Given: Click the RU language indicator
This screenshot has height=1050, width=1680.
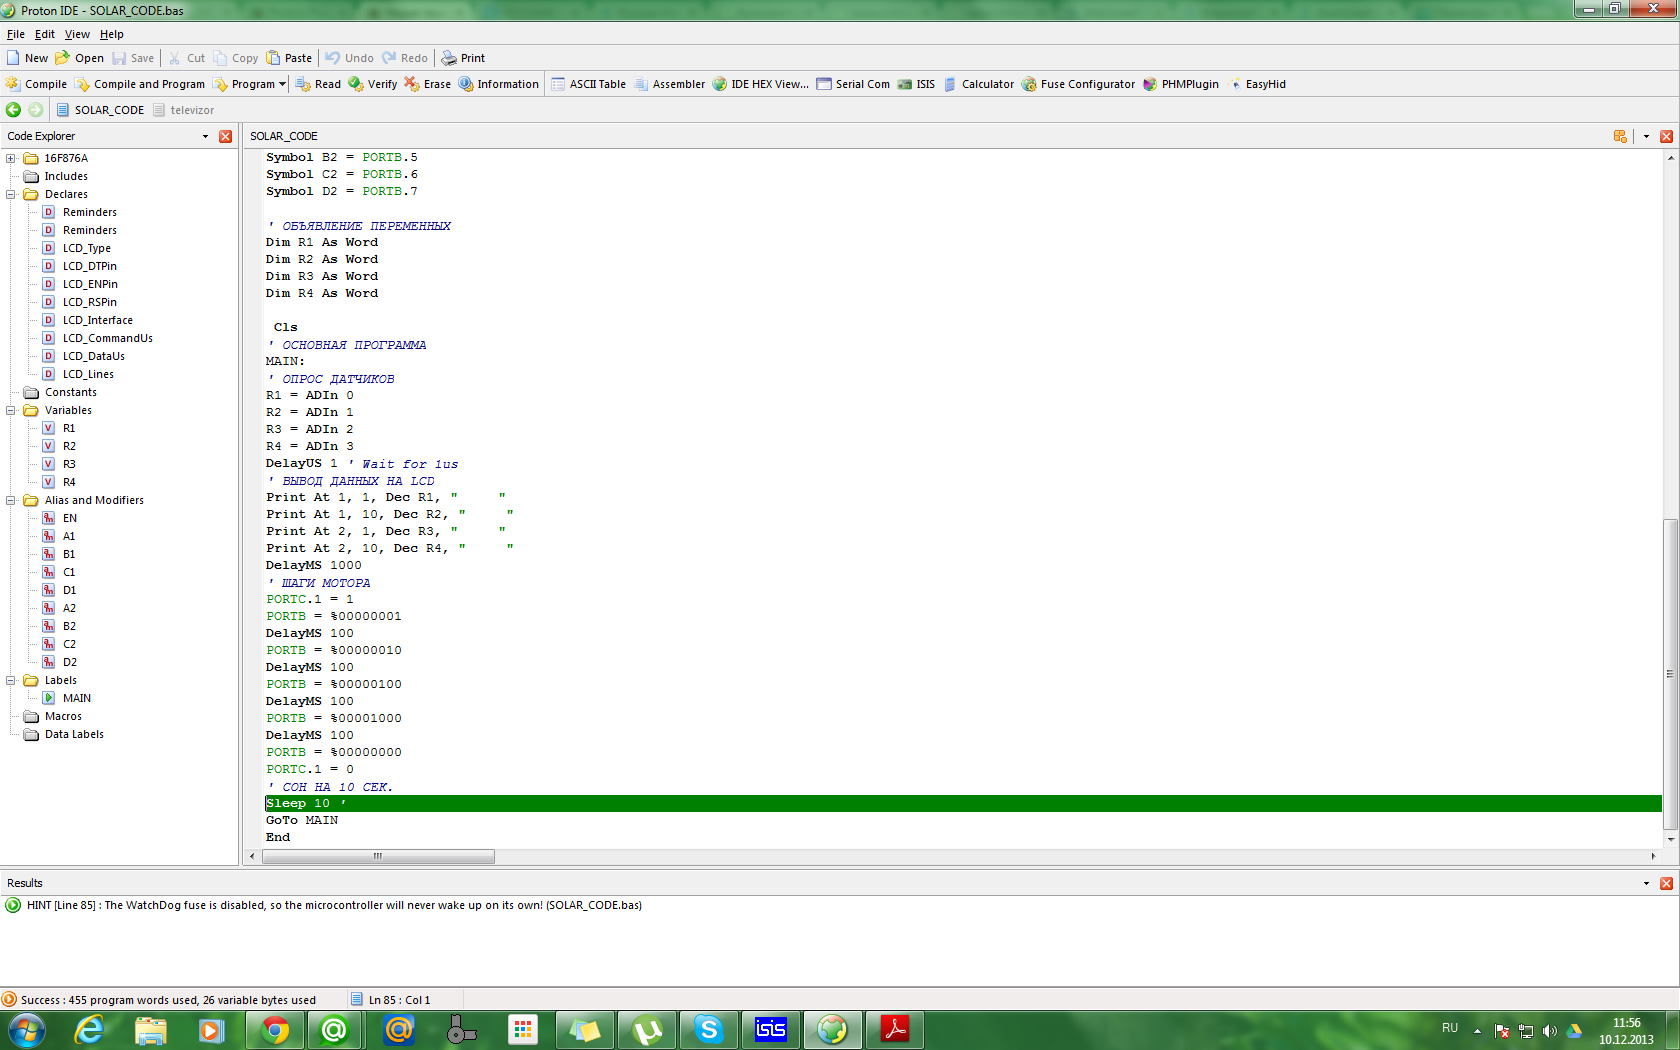Looking at the screenshot, I should [x=1450, y=1028].
